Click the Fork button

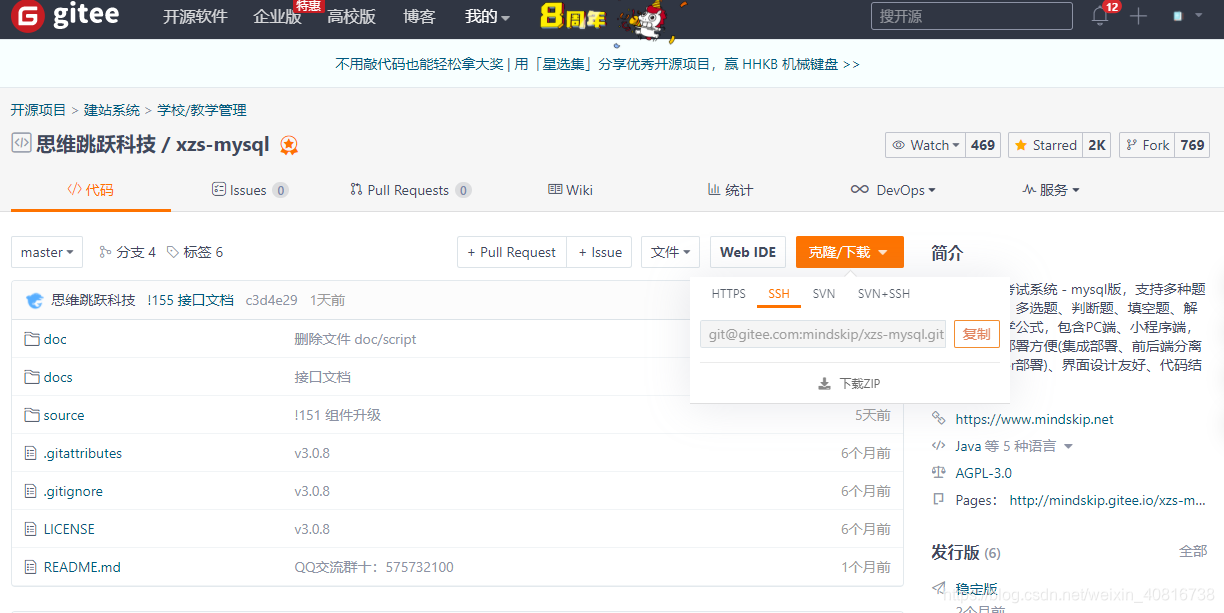1147,145
